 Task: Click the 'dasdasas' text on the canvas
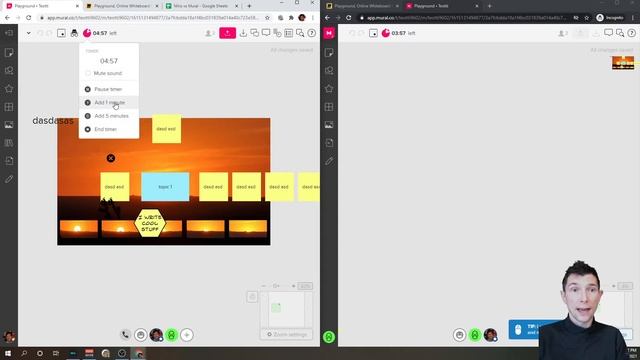[53, 121]
